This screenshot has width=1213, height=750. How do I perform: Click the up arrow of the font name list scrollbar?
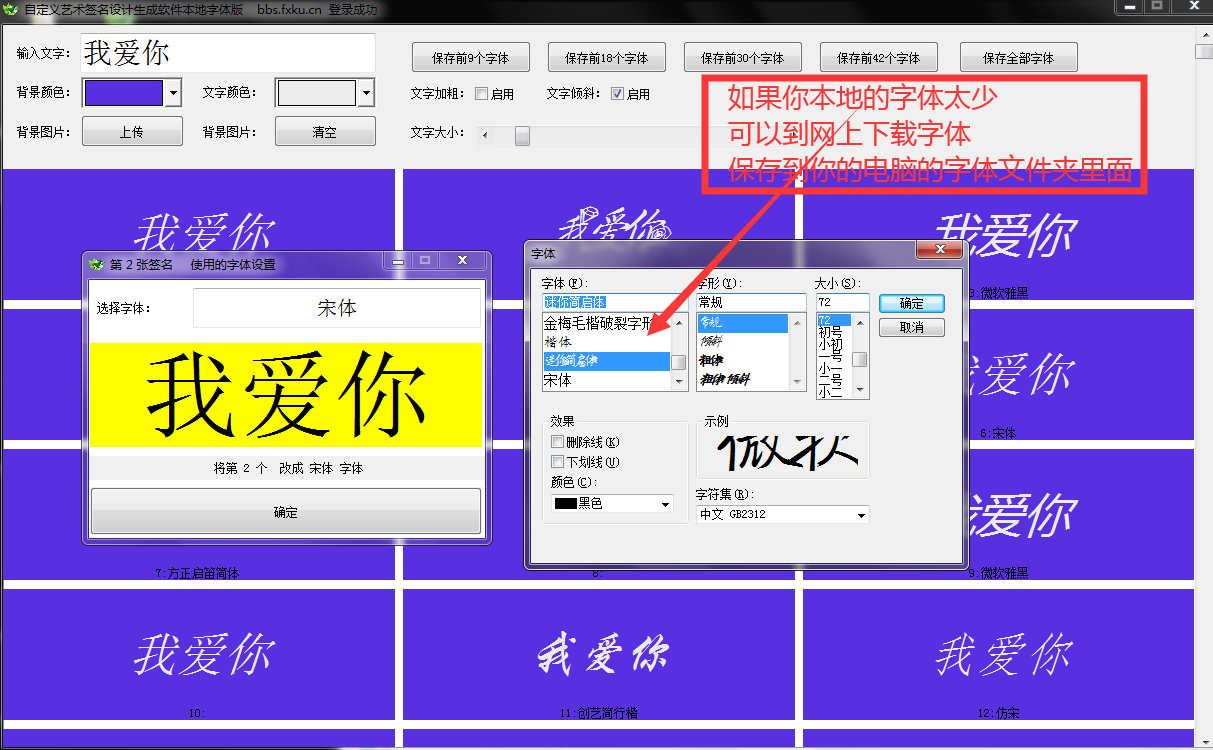pos(678,322)
